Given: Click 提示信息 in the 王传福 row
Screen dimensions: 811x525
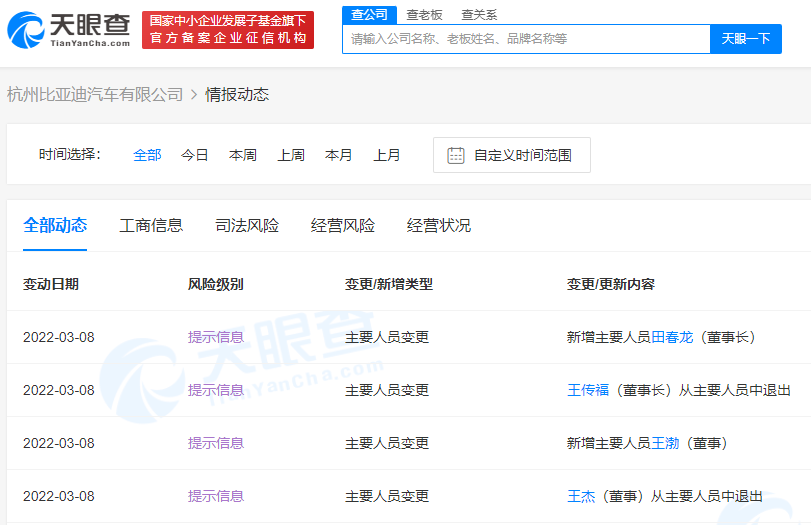Looking at the screenshot, I should (x=216, y=390).
